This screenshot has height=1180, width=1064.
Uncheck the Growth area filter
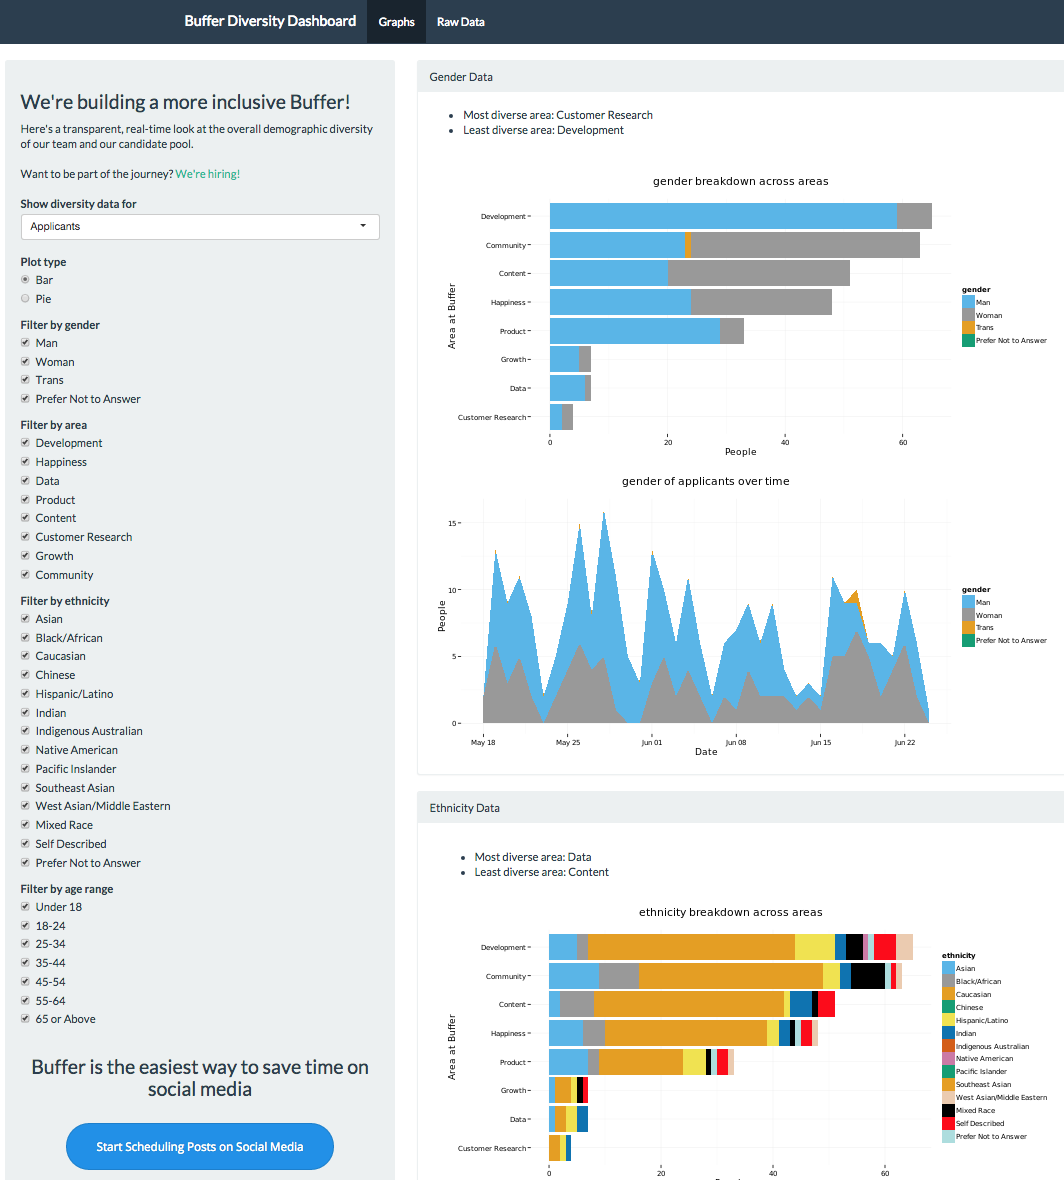pos(26,555)
